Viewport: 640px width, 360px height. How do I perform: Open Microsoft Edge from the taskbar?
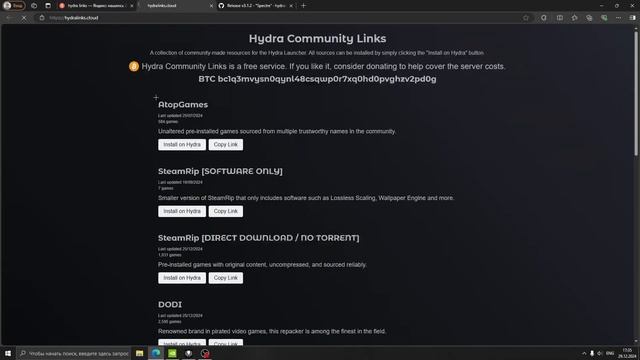[x=156, y=353]
